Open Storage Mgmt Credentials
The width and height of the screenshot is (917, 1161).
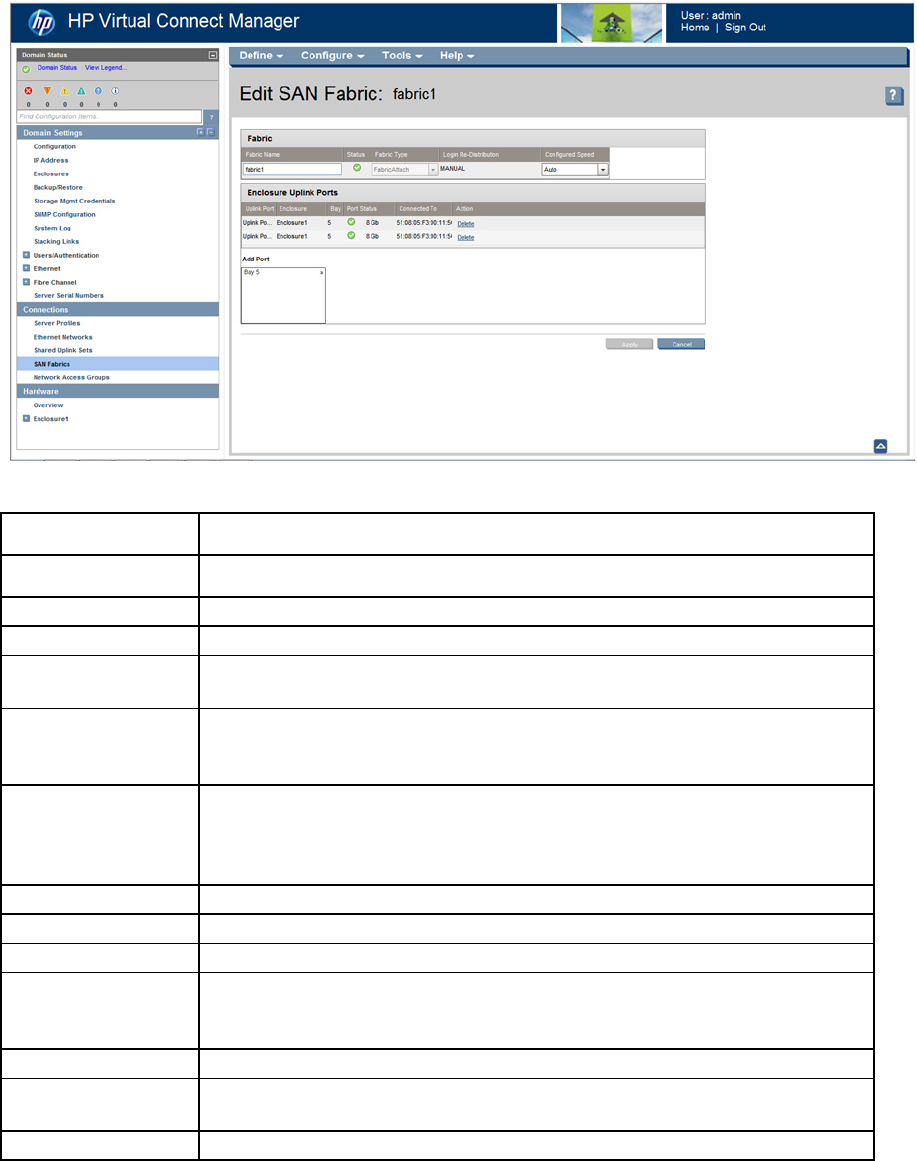coord(75,201)
